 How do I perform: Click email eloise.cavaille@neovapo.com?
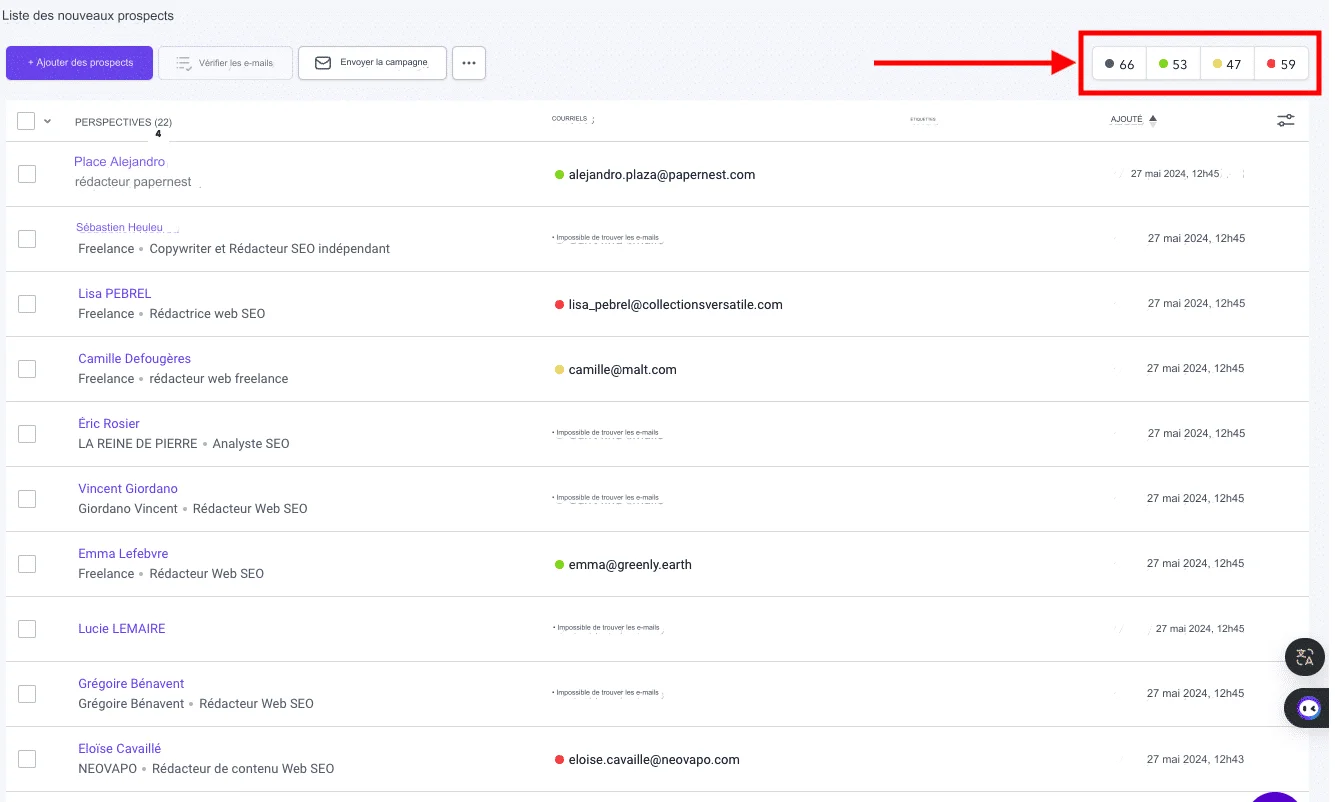654,760
